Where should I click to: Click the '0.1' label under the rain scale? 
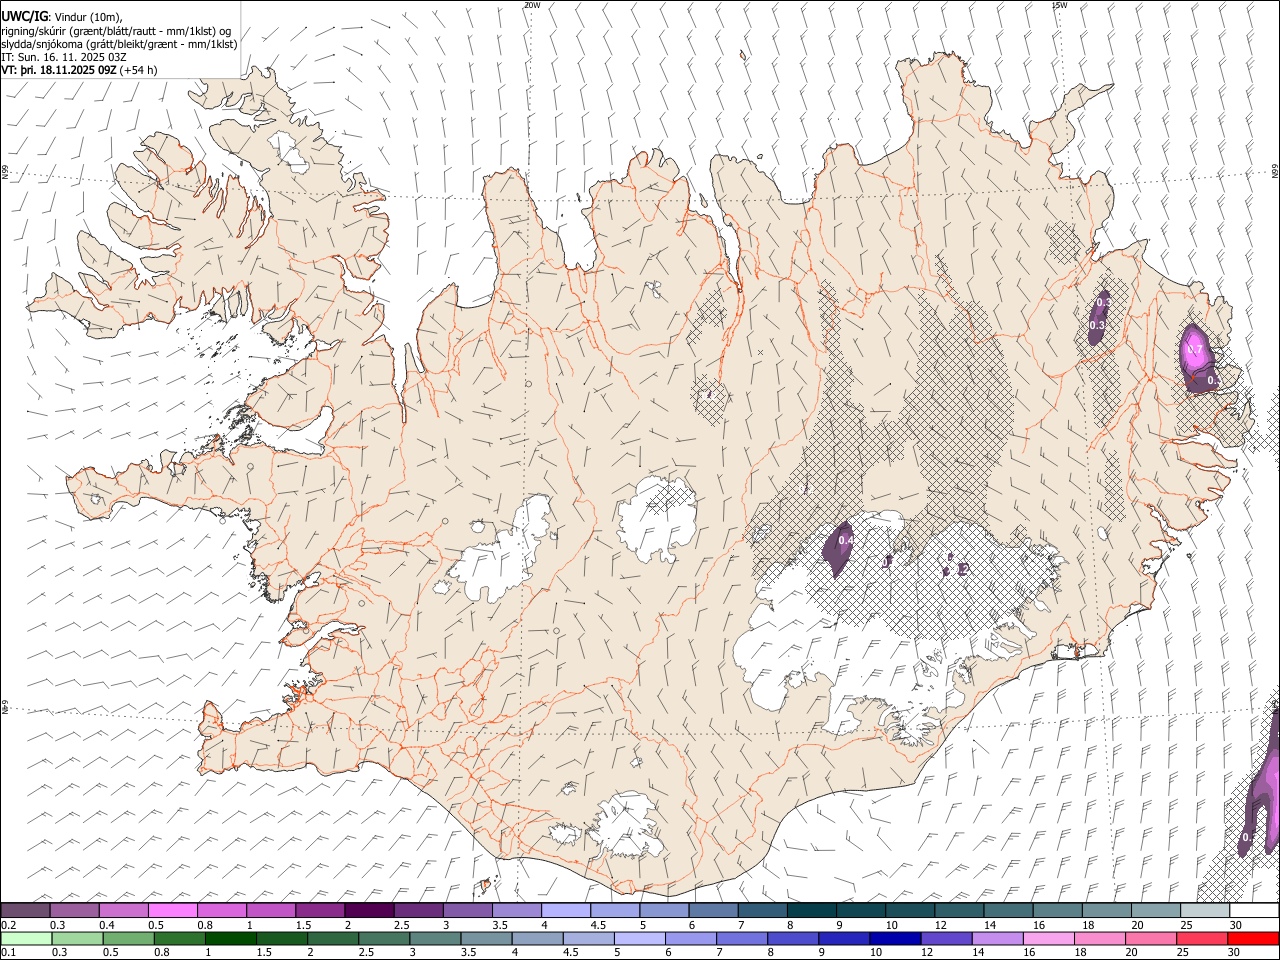pyautogui.click(x=8, y=953)
